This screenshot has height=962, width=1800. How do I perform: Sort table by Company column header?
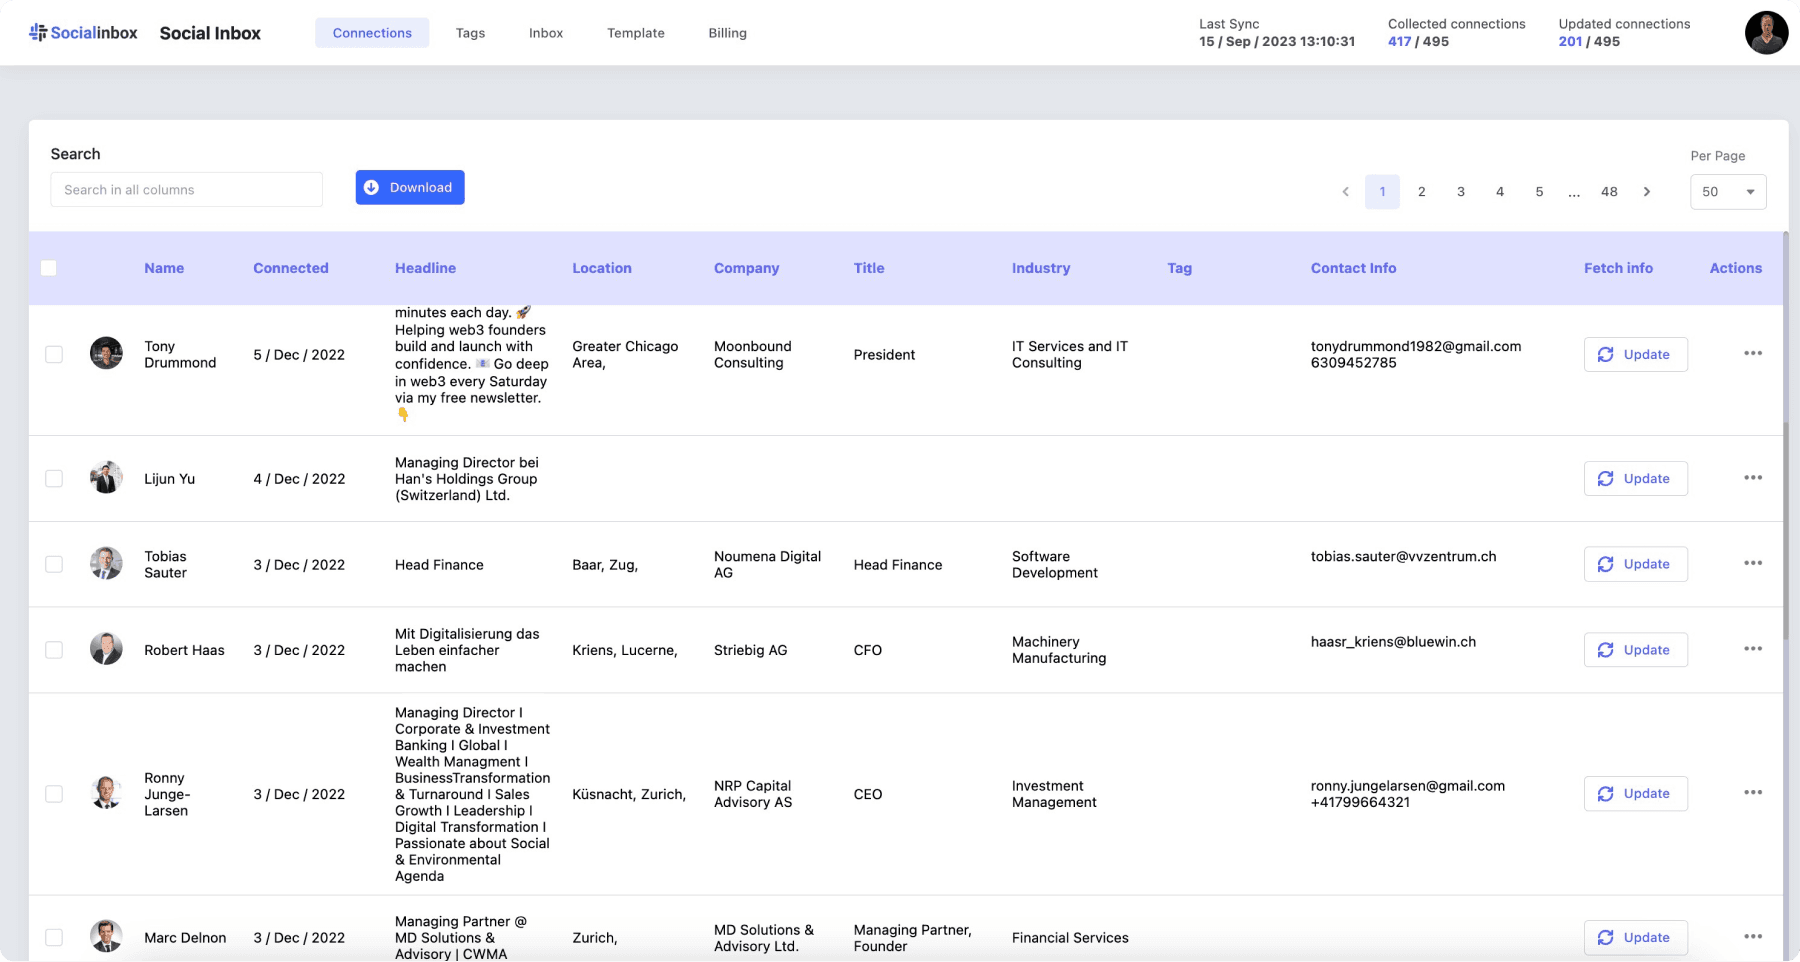746,268
